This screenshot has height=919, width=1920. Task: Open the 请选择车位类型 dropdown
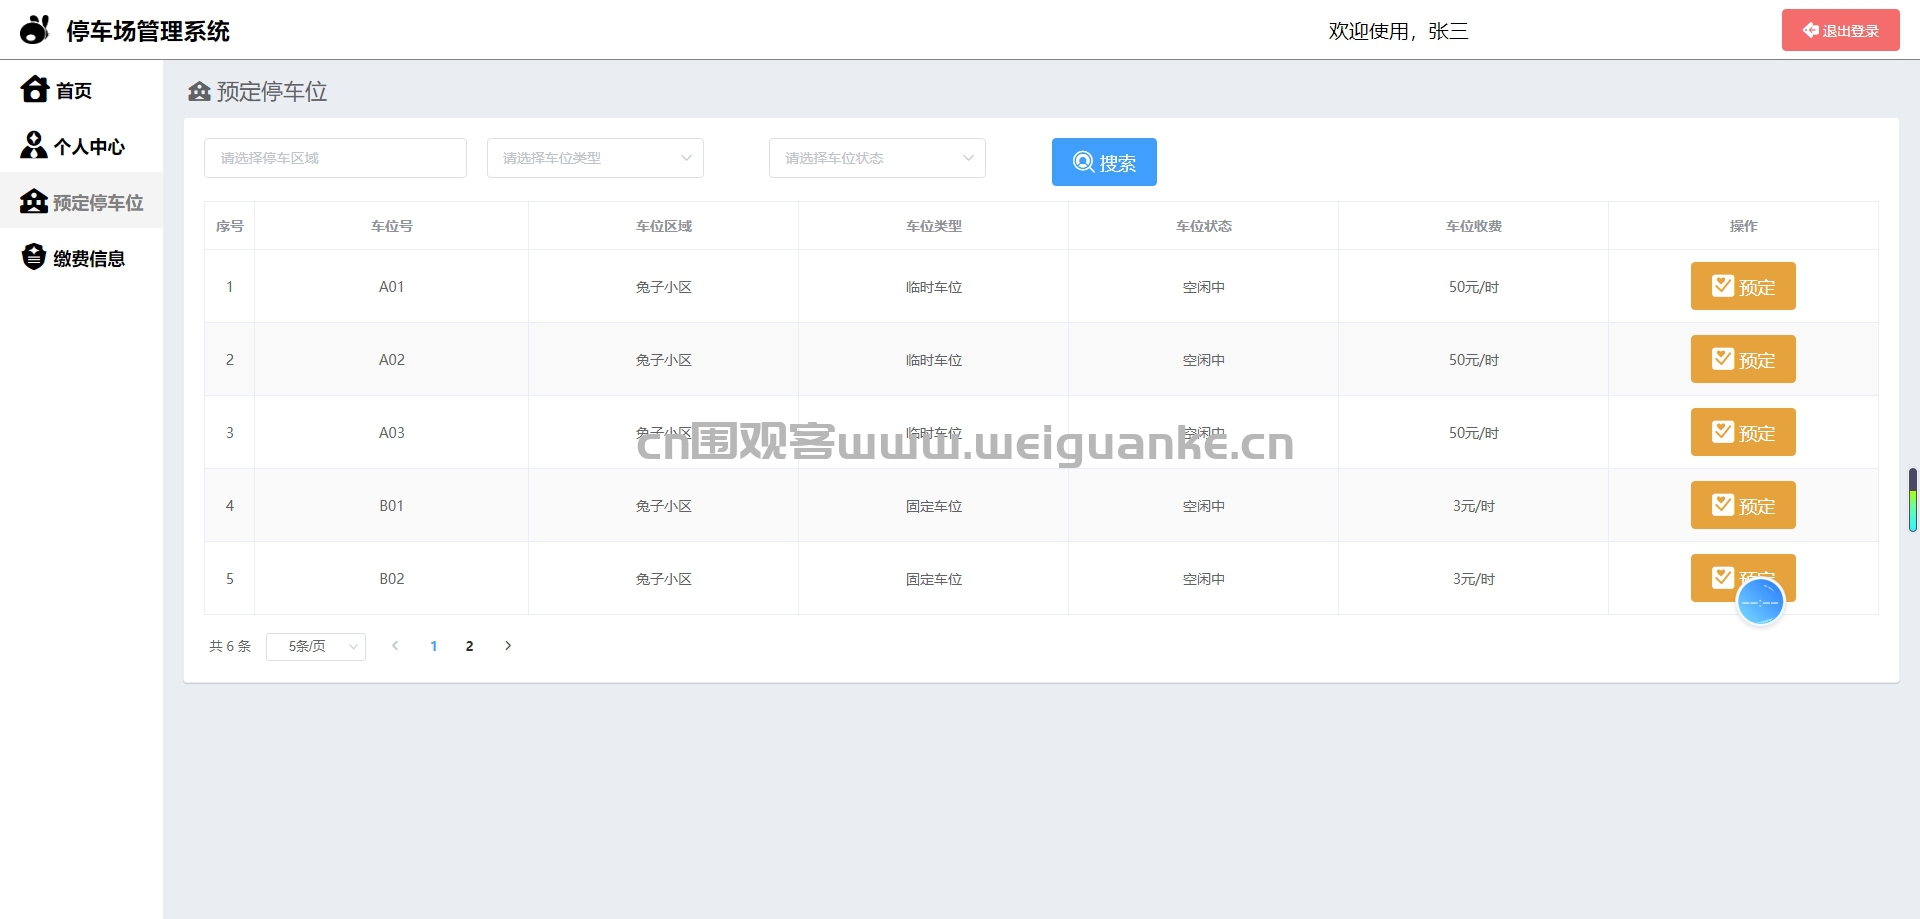[595, 158]
